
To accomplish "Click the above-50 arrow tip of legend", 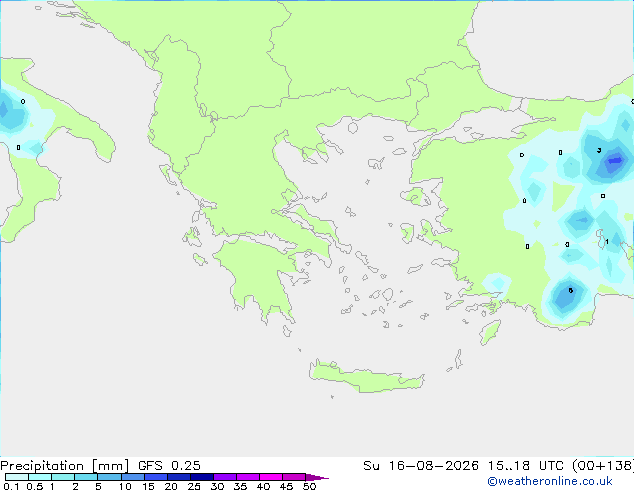I will coord(317,477).
